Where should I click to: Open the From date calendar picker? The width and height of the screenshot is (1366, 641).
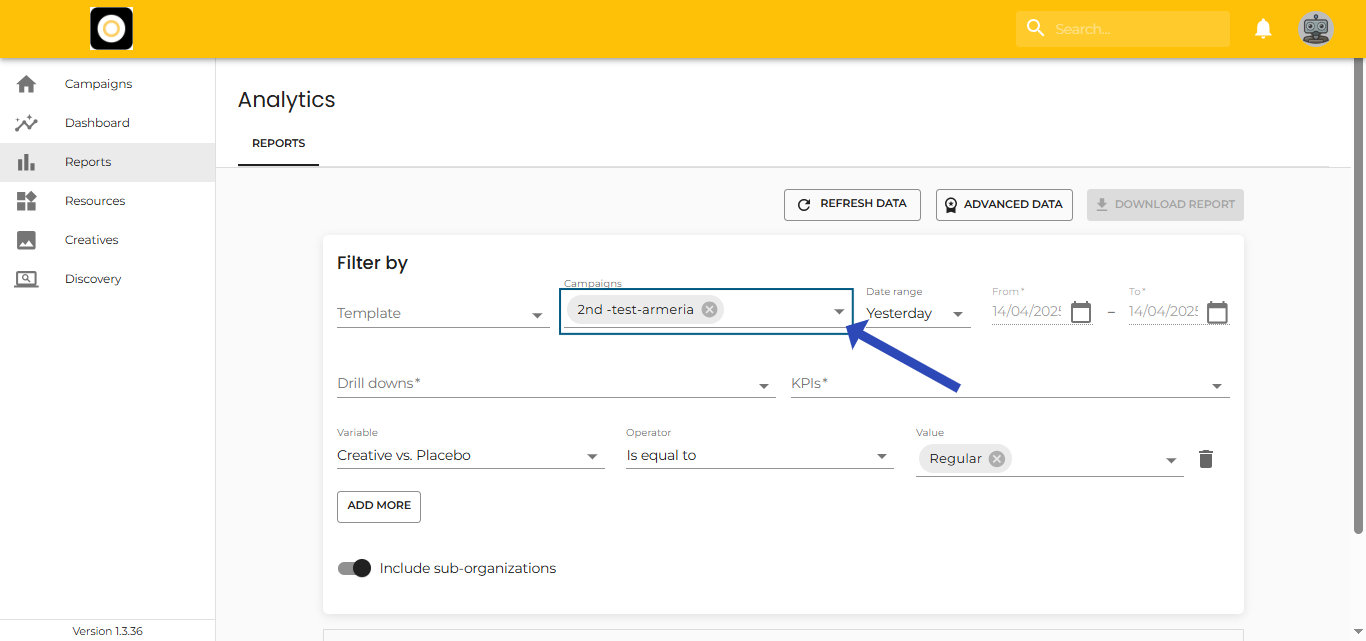pos(1081,312)
